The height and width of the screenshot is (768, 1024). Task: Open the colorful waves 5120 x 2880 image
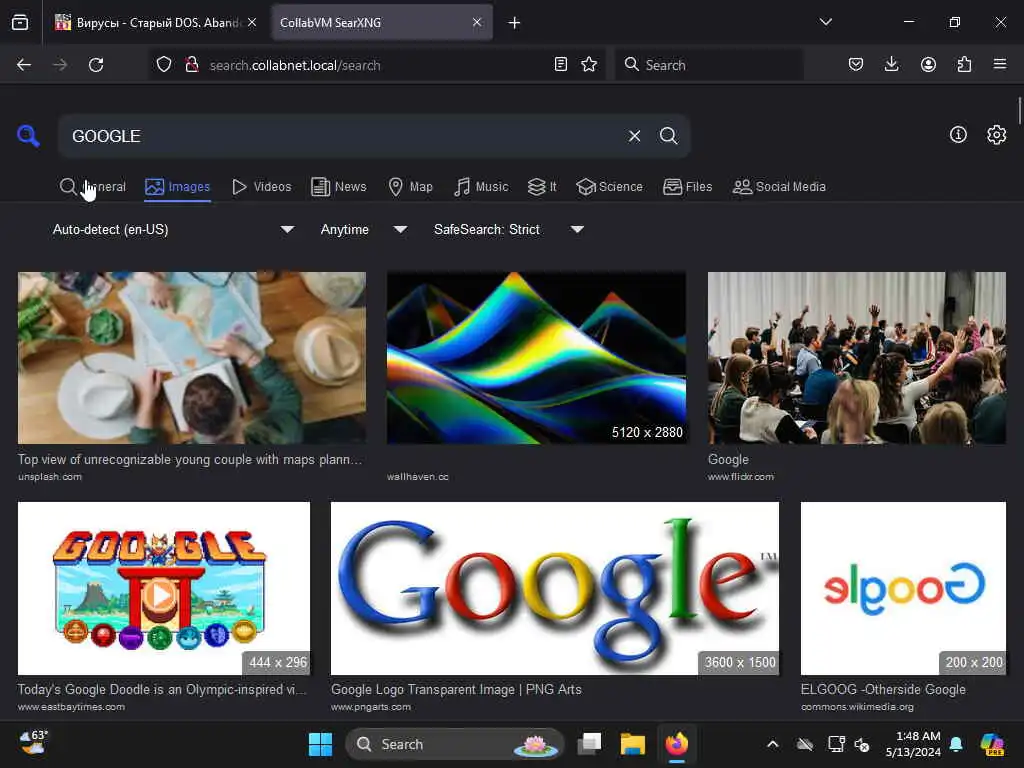536,358
